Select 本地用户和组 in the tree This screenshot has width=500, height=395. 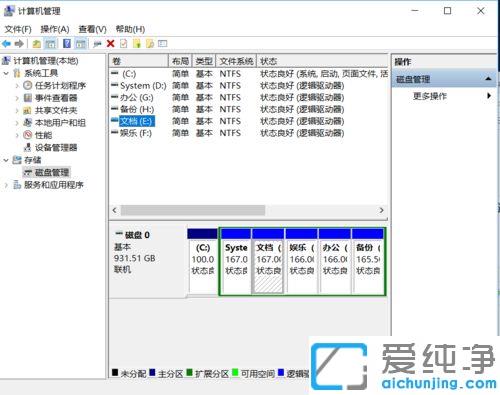(60, 123)
